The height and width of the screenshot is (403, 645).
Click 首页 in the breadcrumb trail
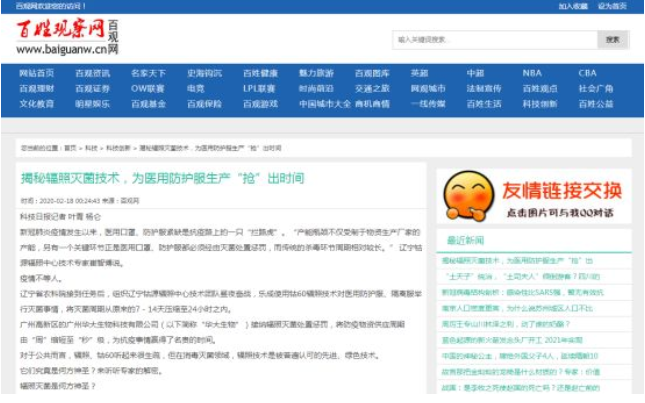[x=70, y=147]
